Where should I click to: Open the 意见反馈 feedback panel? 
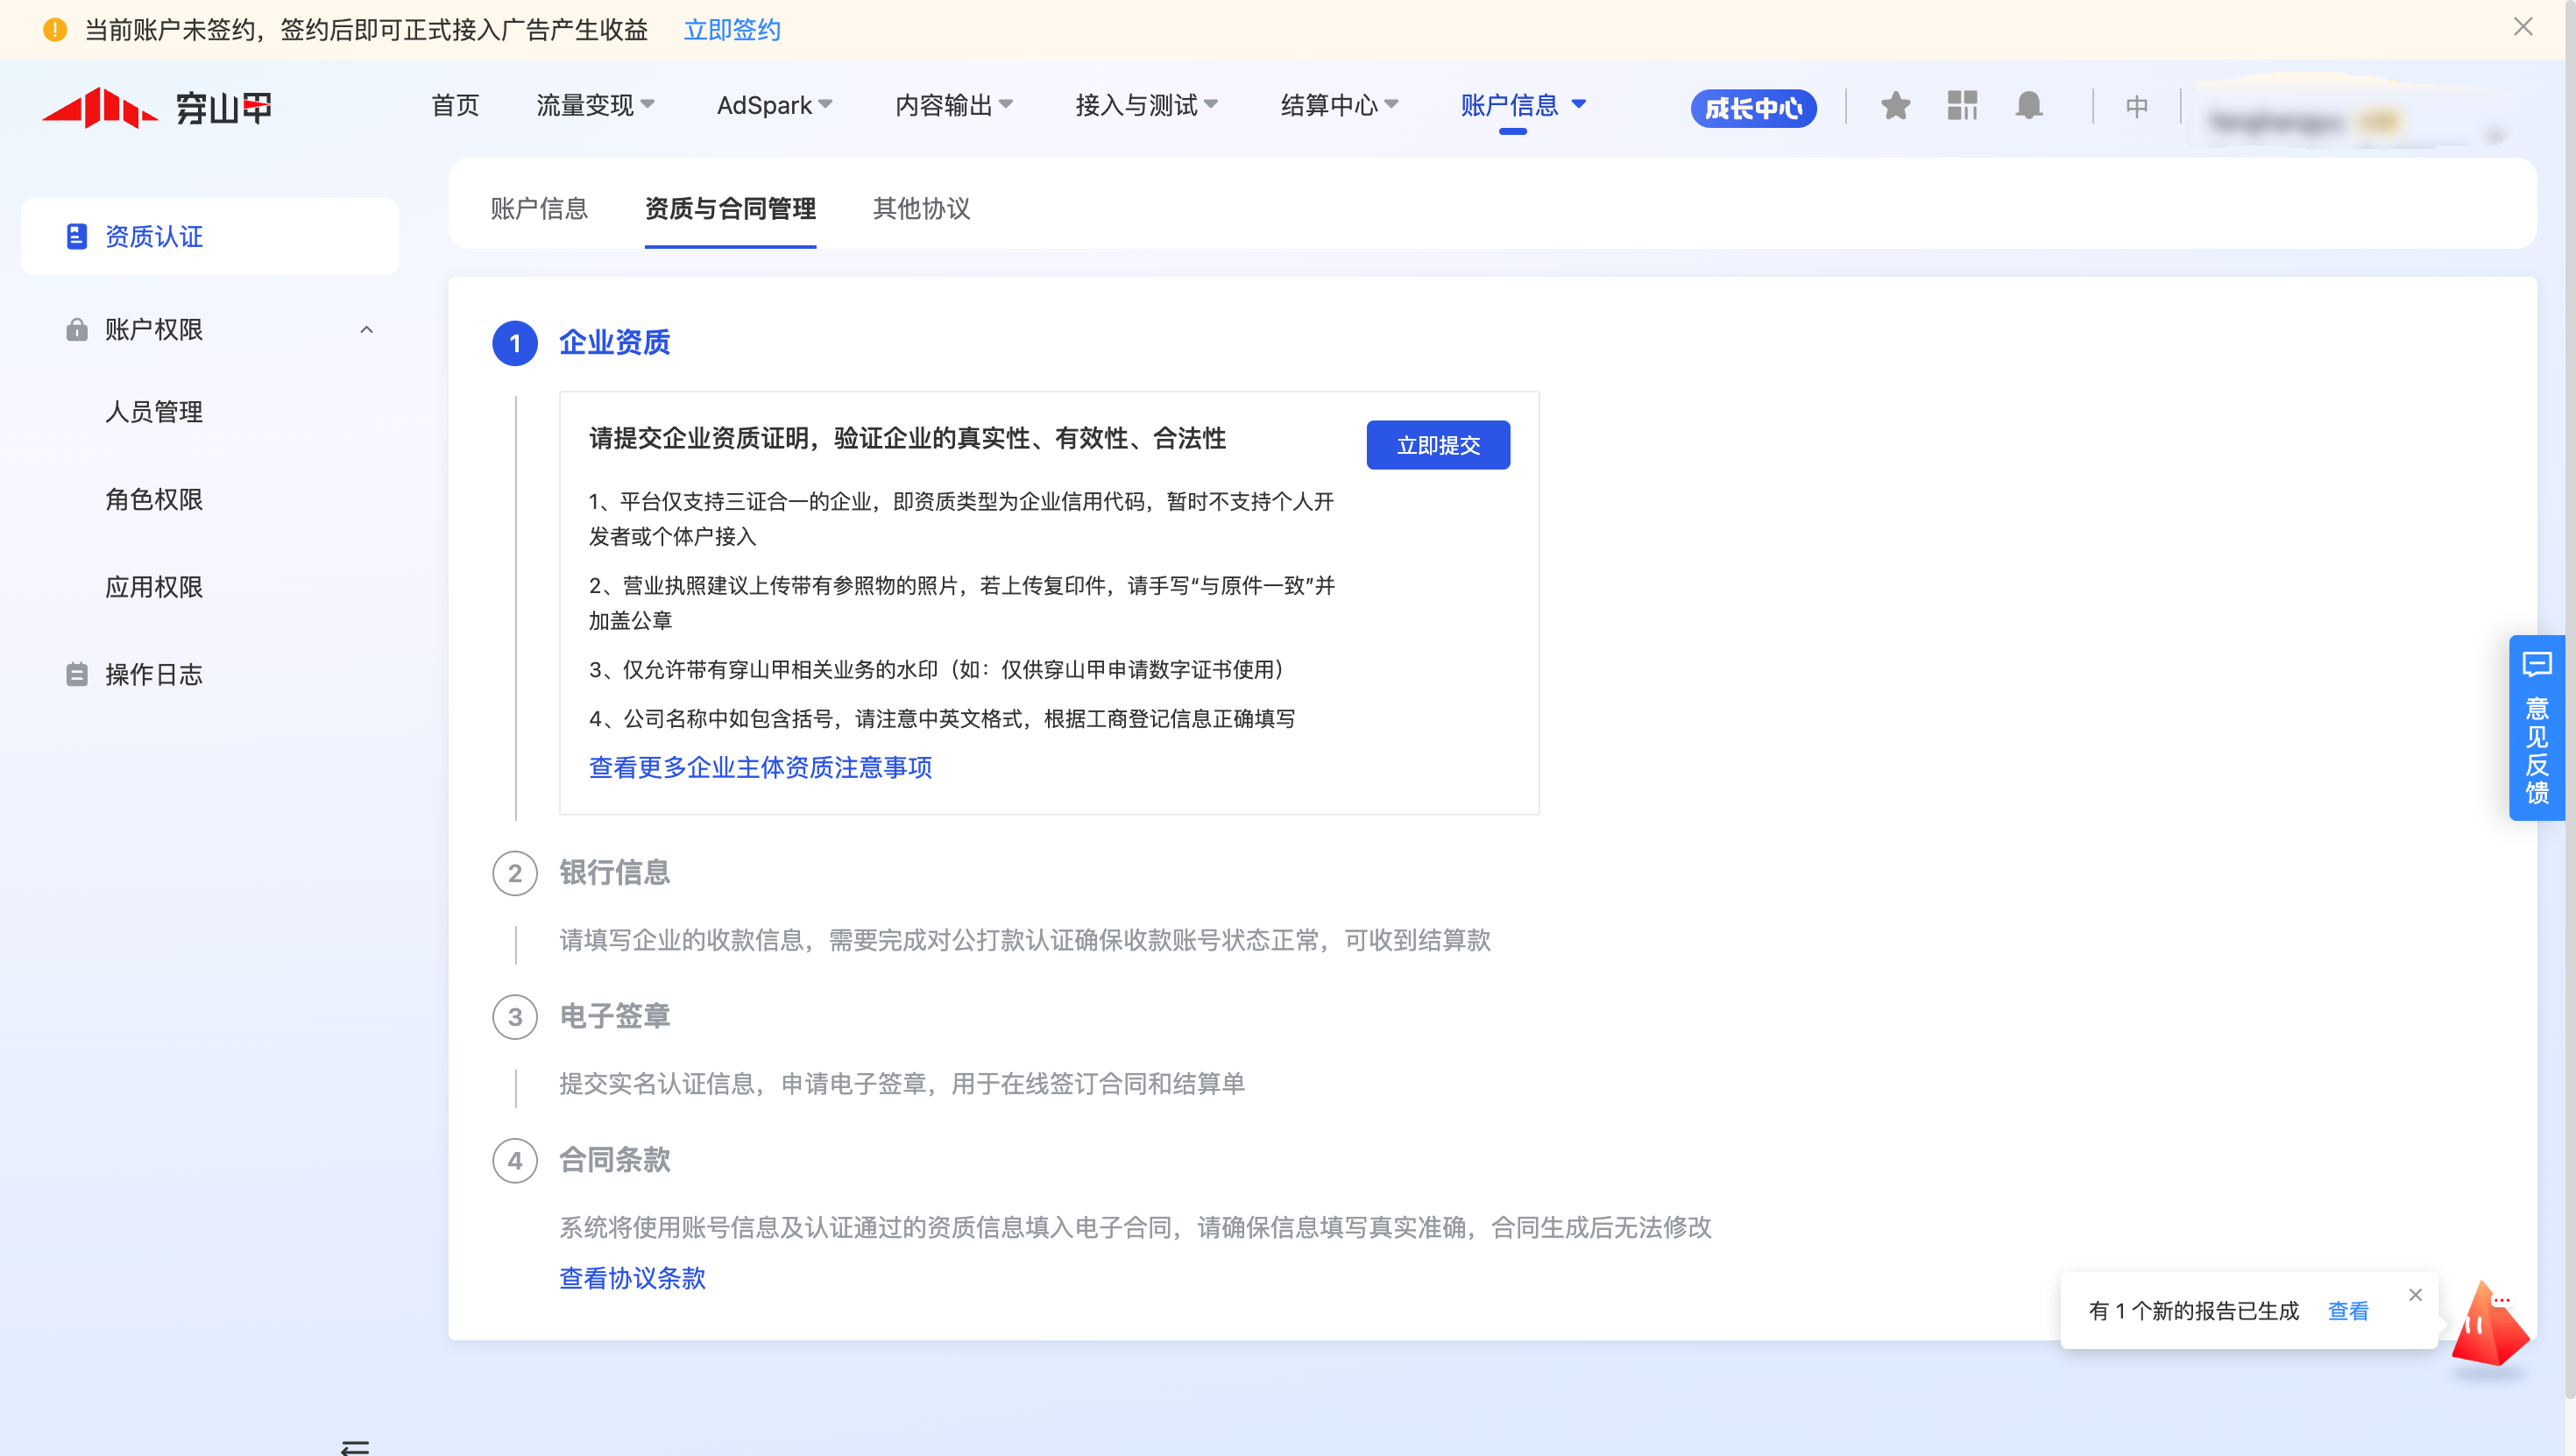coord(2537,728)
